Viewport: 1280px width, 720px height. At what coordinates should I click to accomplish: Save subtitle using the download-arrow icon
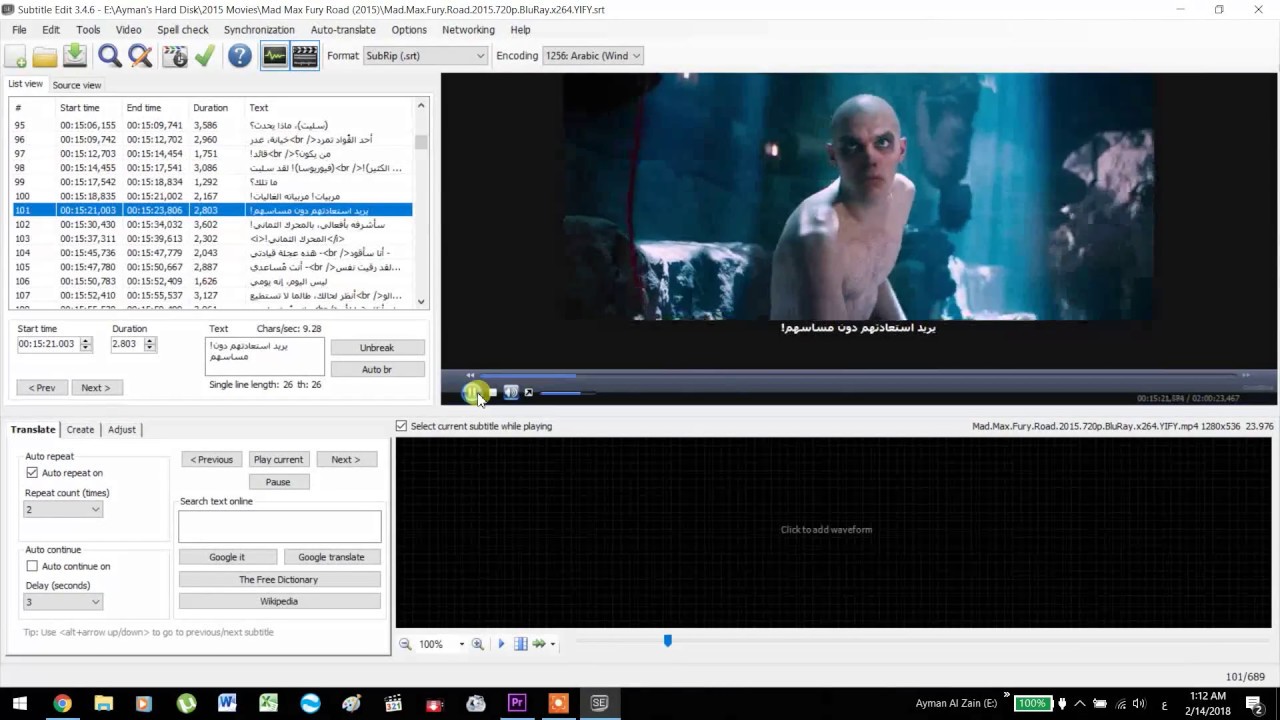pos(75,56)
